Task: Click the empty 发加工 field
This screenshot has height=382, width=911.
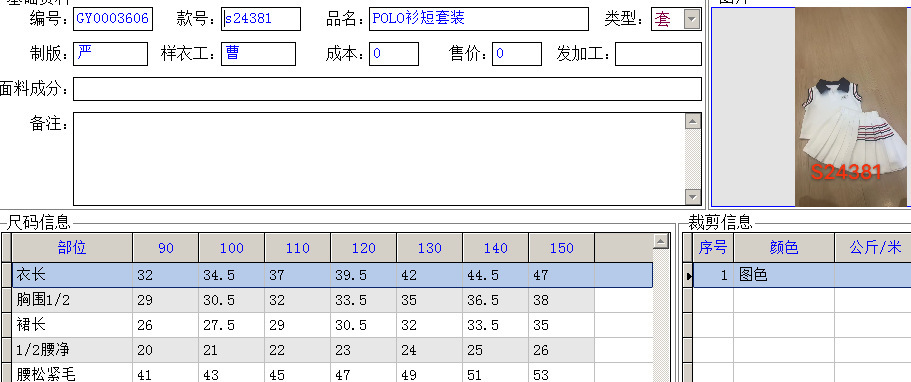Action: click(658, 54)
